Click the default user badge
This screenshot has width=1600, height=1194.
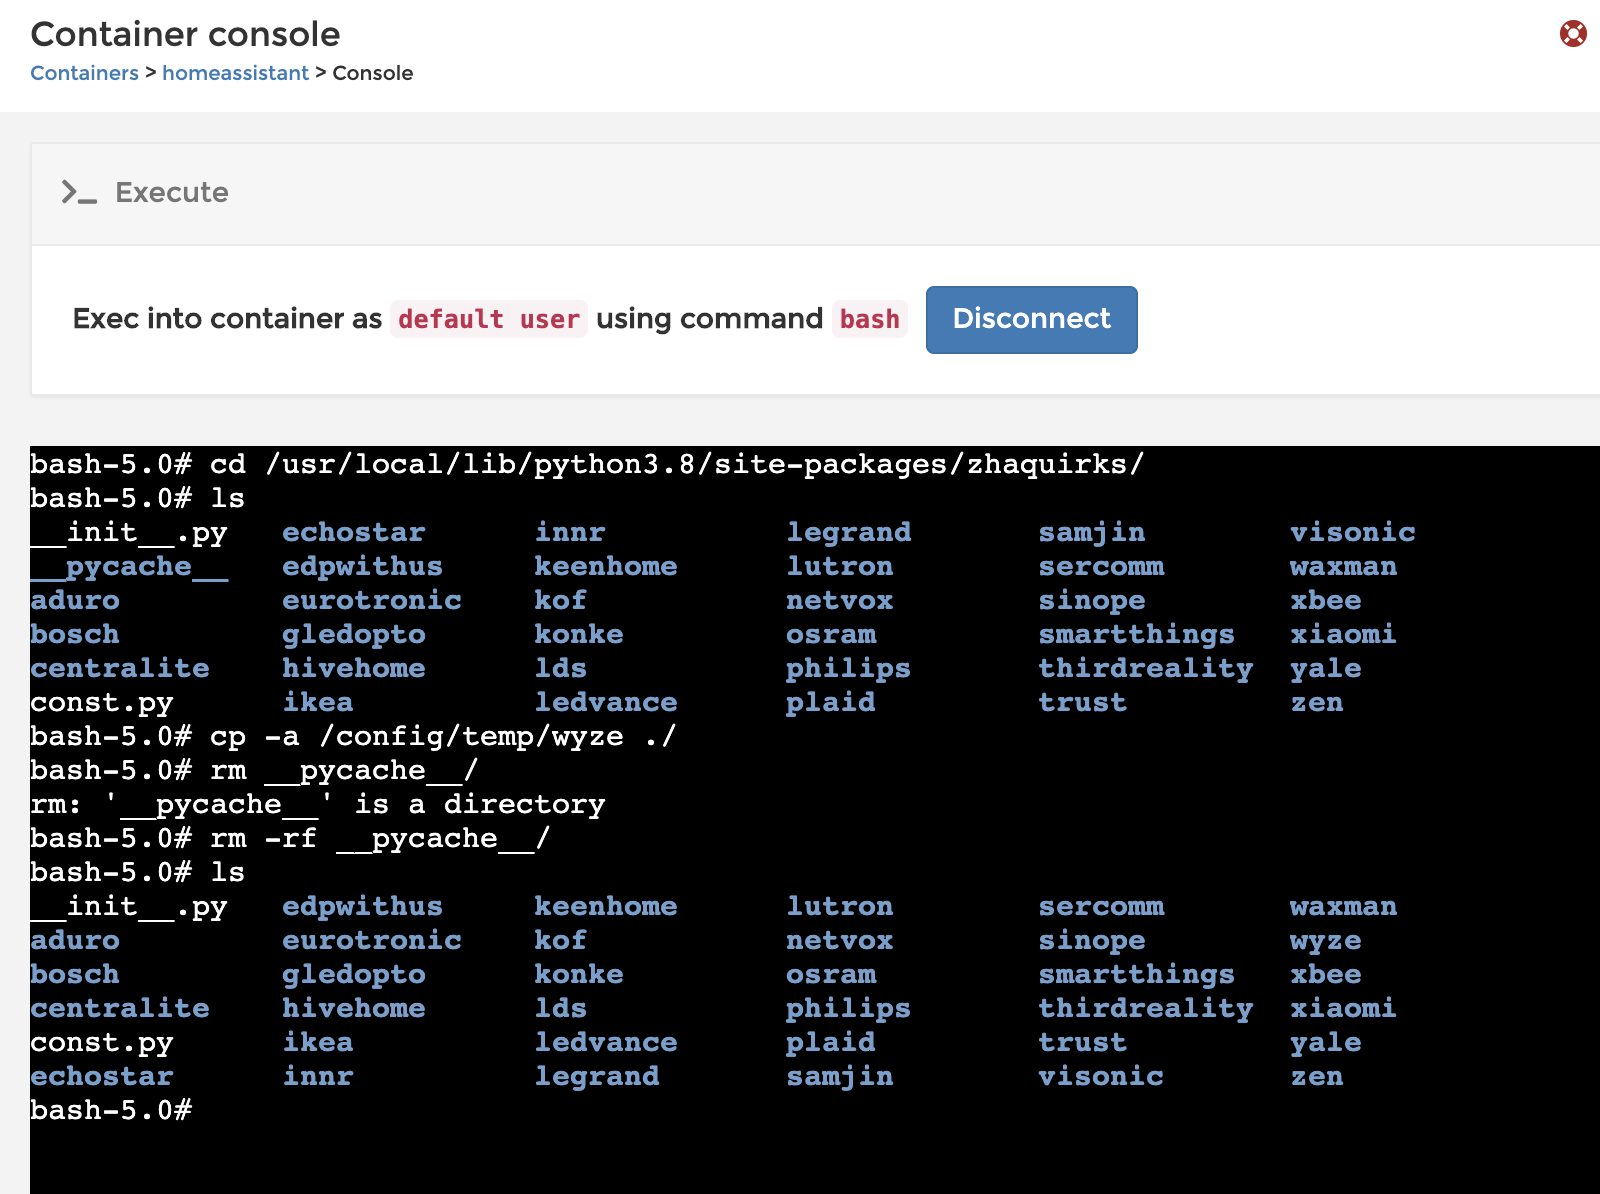click(x=489, y=319)
